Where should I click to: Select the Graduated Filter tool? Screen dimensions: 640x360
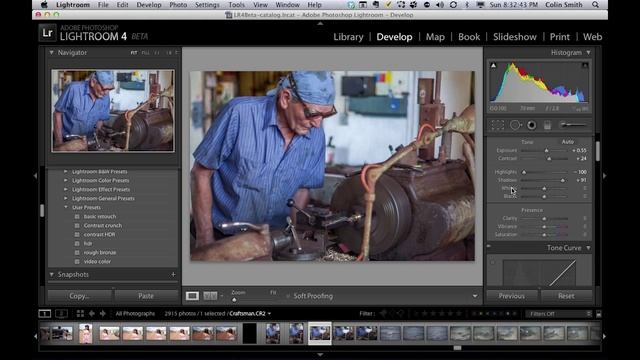click(547, 125)
